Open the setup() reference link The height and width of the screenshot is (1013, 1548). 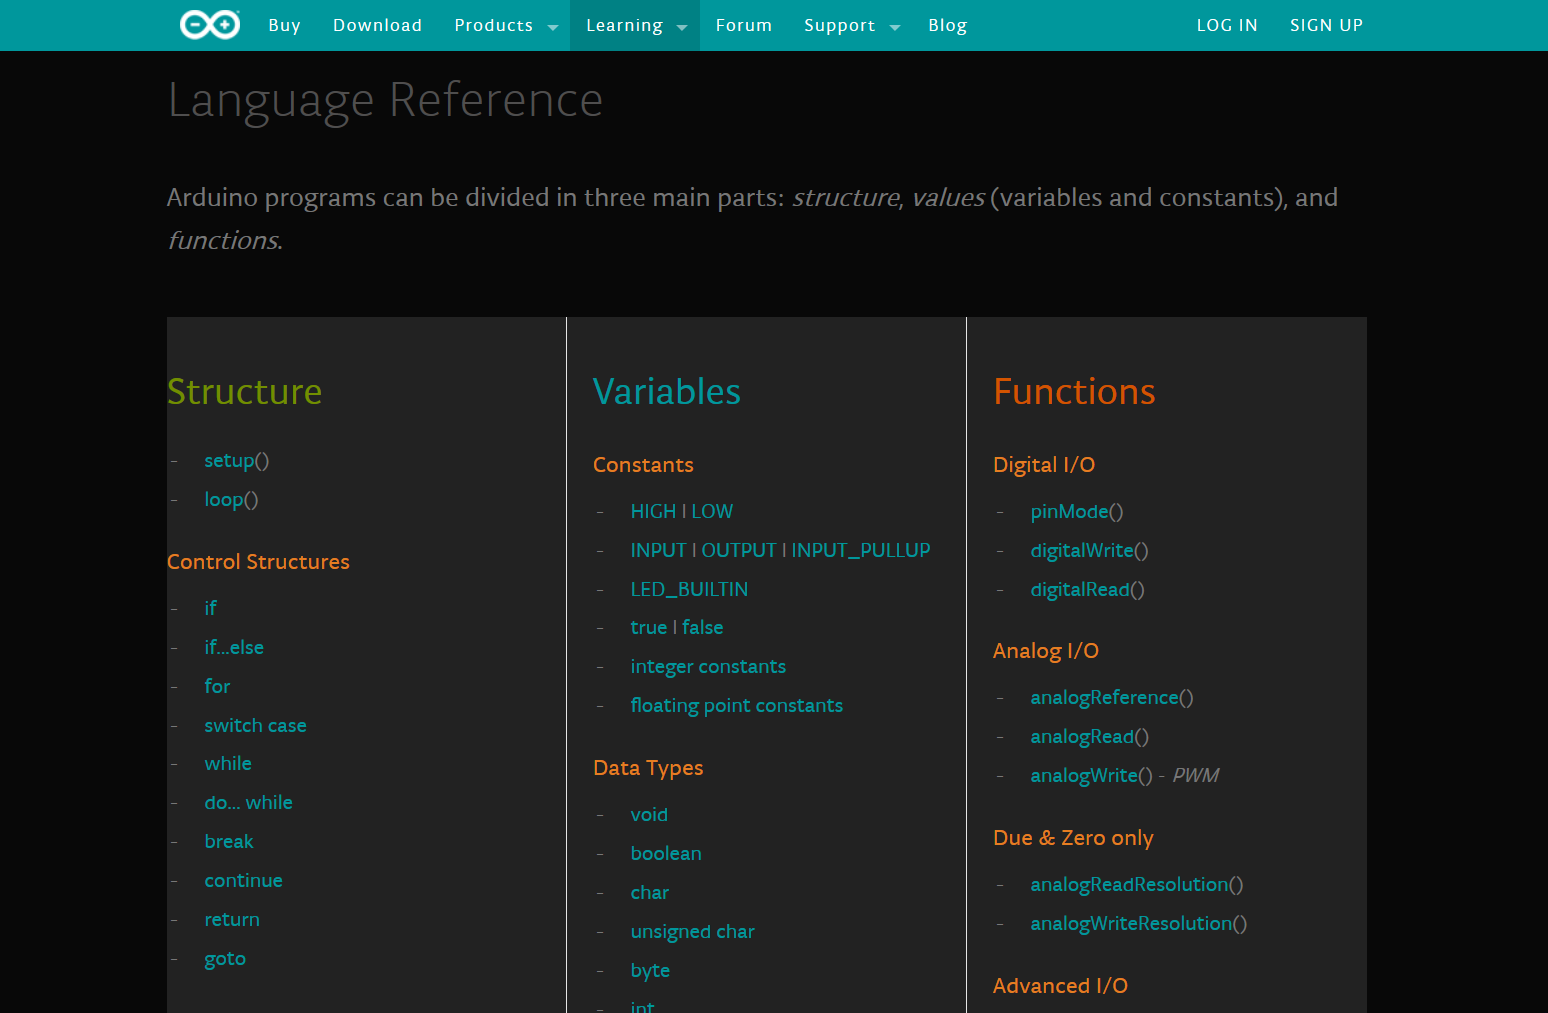tap(236, 460)
